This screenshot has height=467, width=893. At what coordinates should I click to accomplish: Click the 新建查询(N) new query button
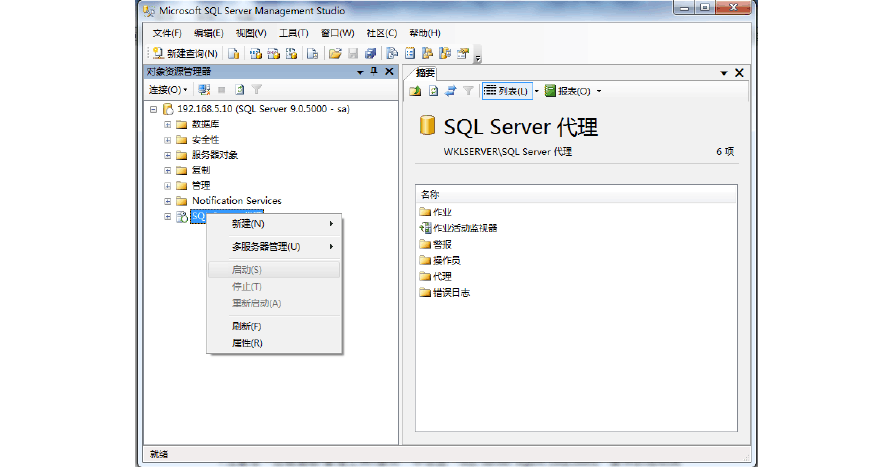185,54
